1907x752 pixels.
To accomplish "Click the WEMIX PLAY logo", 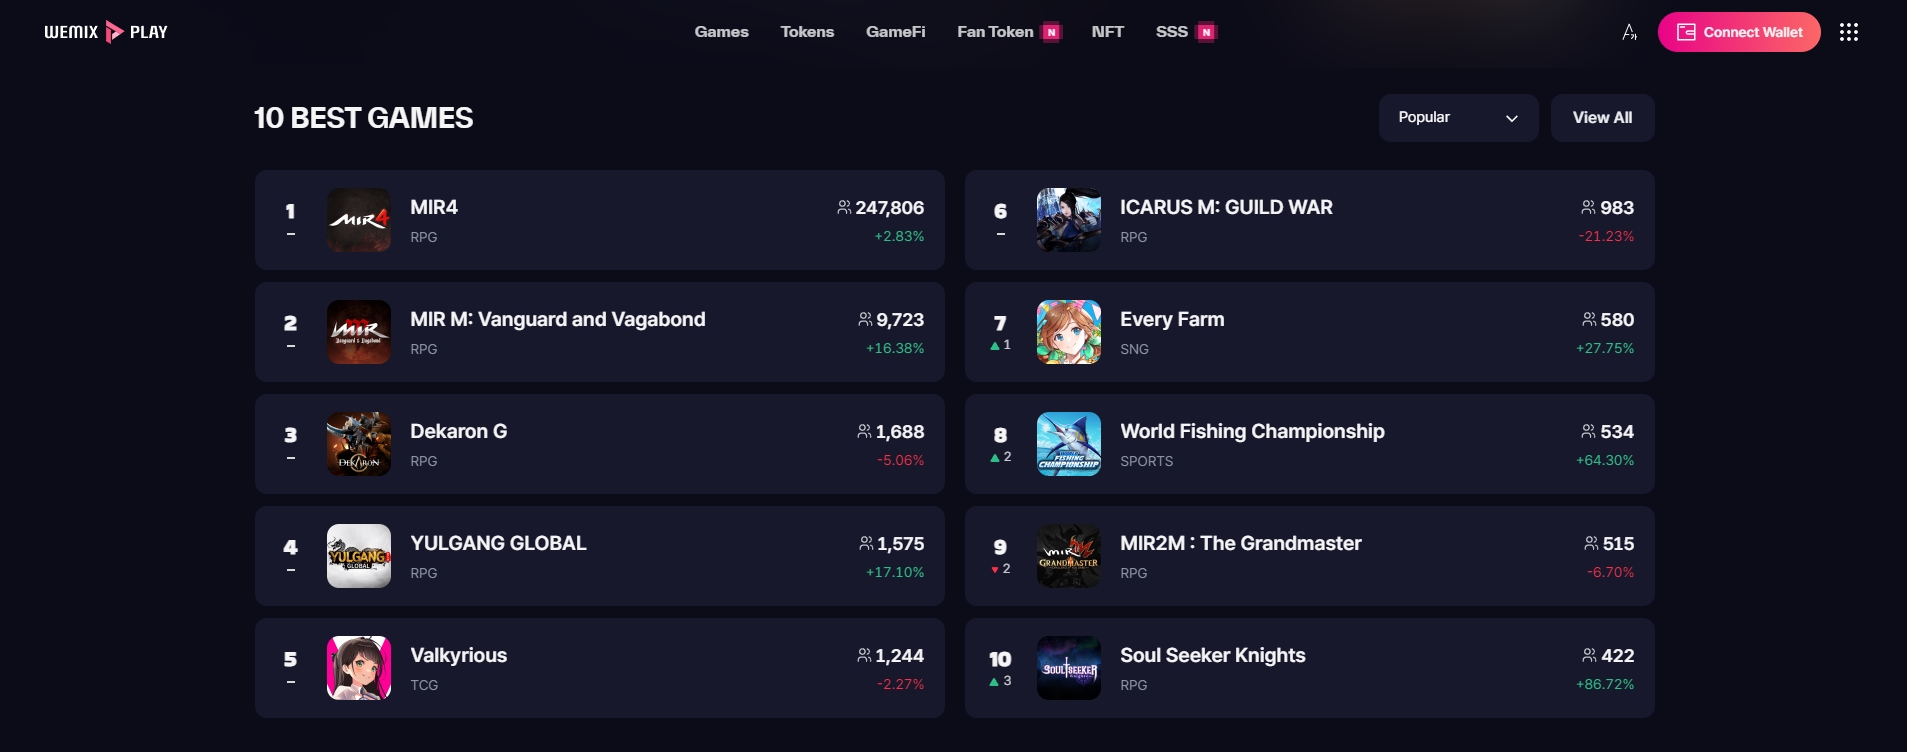I will pyautogui.click(x=106, y=32).
